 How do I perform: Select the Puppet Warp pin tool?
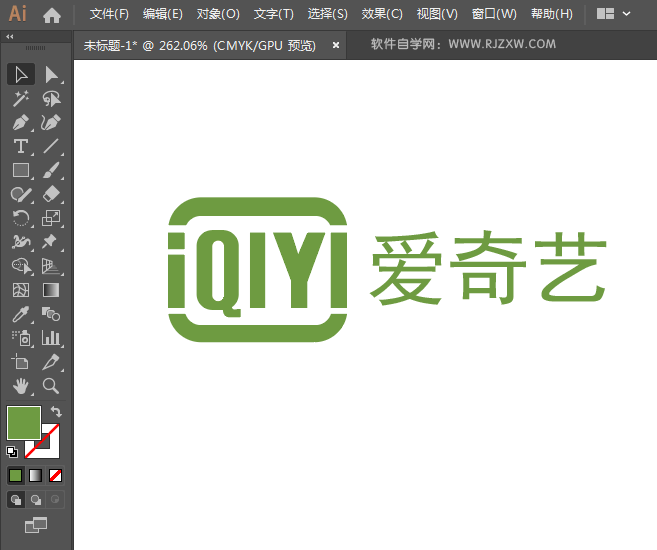pos(51,242)
